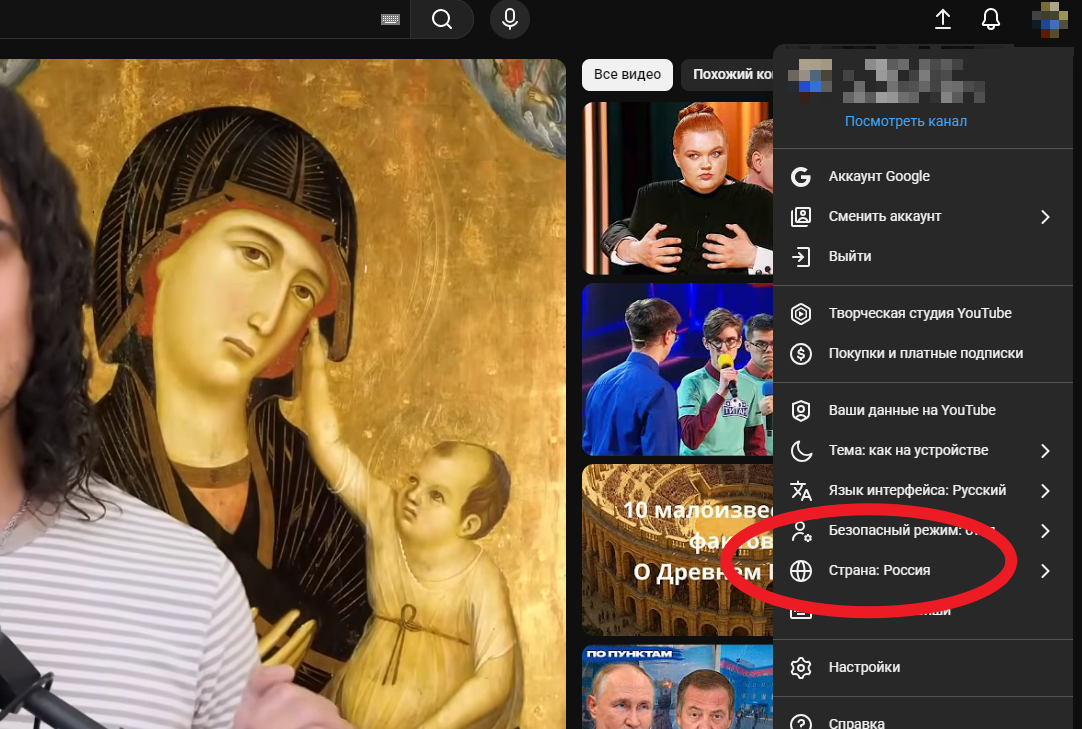The image size is (1082, 729).
Task: Open the ПО ПУНКТАМ video thumbnail
Action: point(678,687)
